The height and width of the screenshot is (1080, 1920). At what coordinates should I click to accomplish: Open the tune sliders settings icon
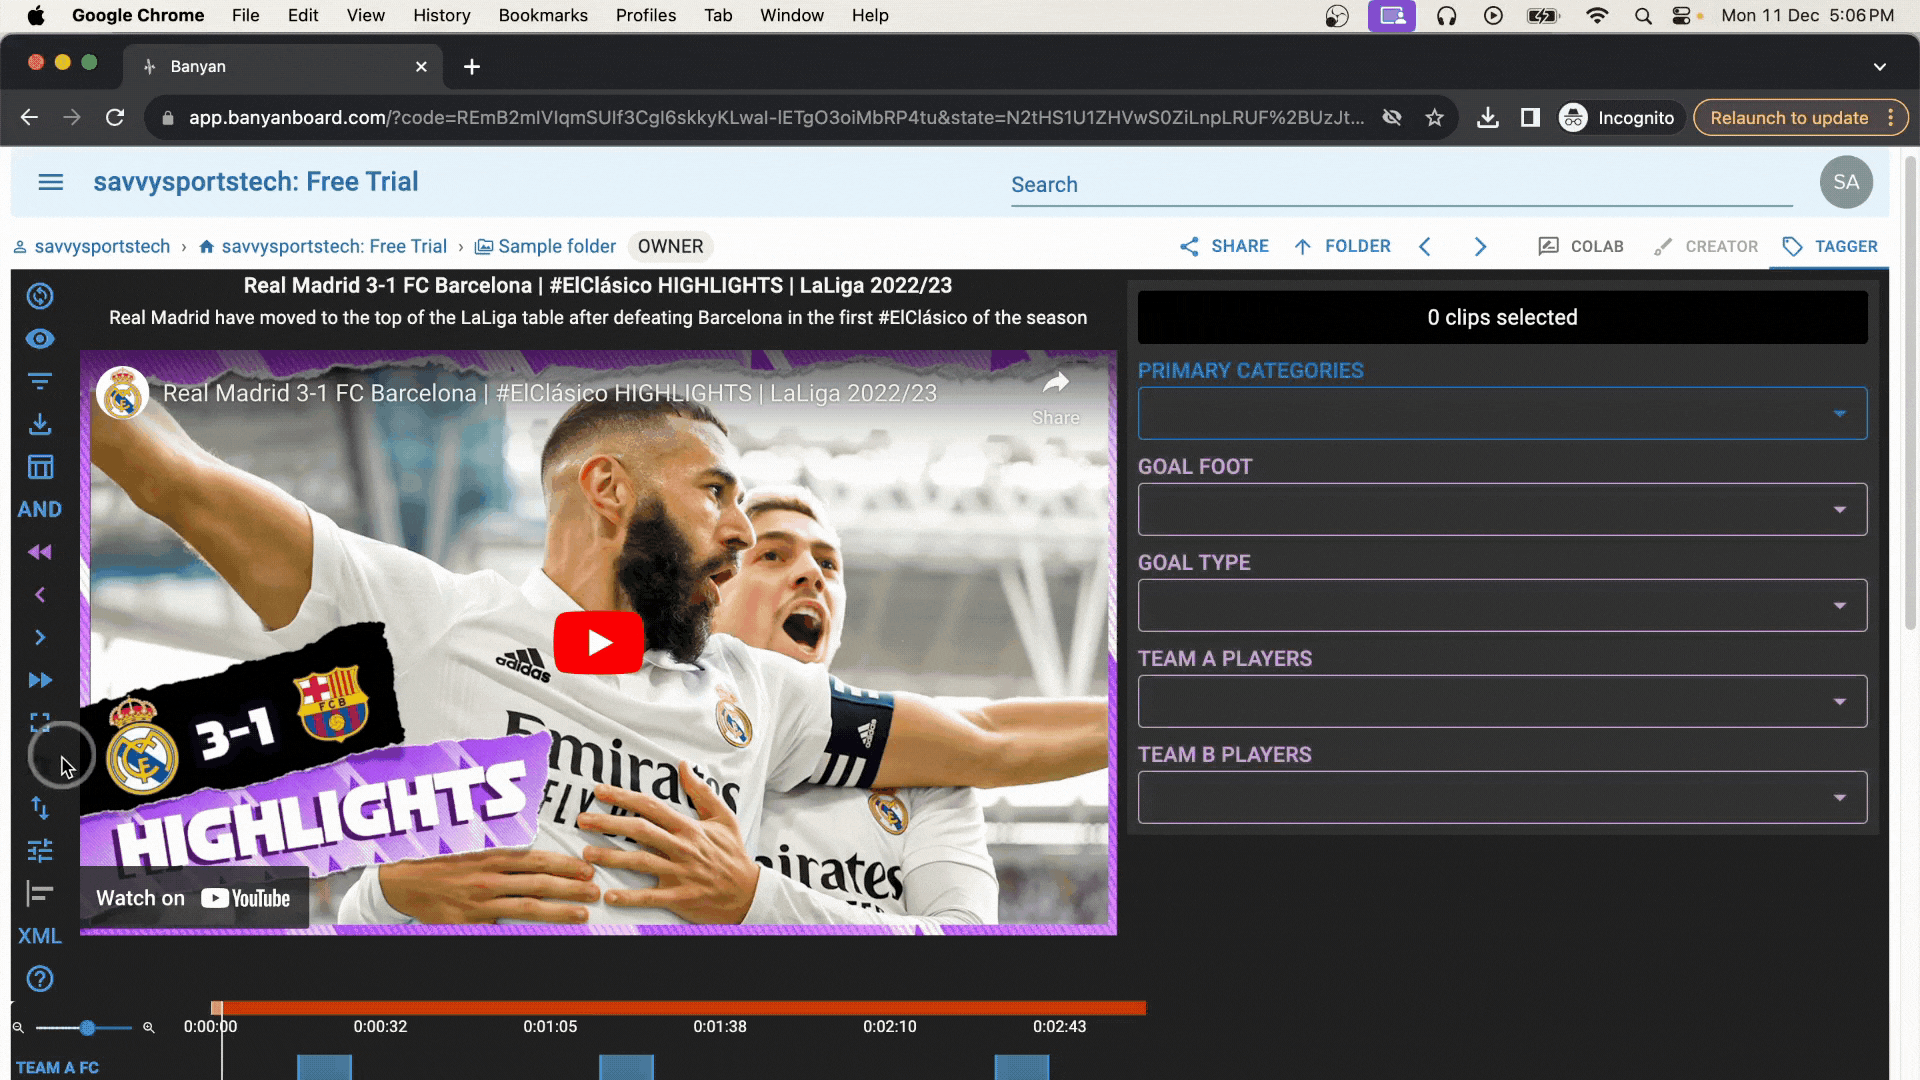(x=40, y=850)
